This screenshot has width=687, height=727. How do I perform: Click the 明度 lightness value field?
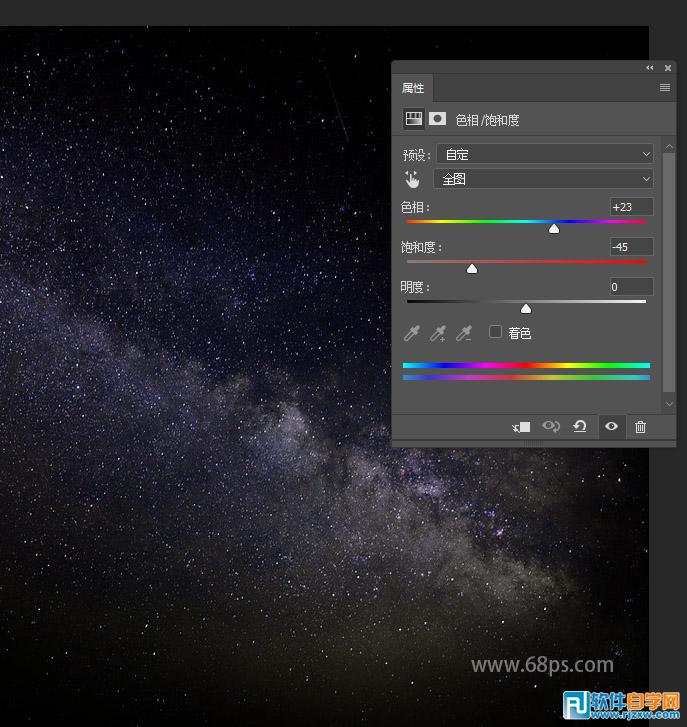pos(631,287)
